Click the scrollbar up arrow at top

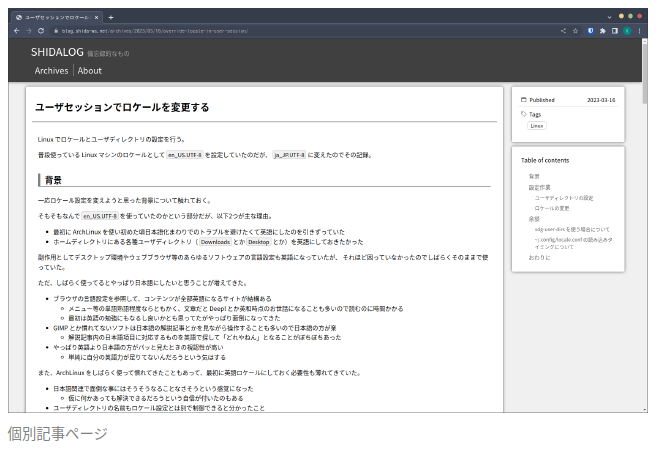(645, 41)
